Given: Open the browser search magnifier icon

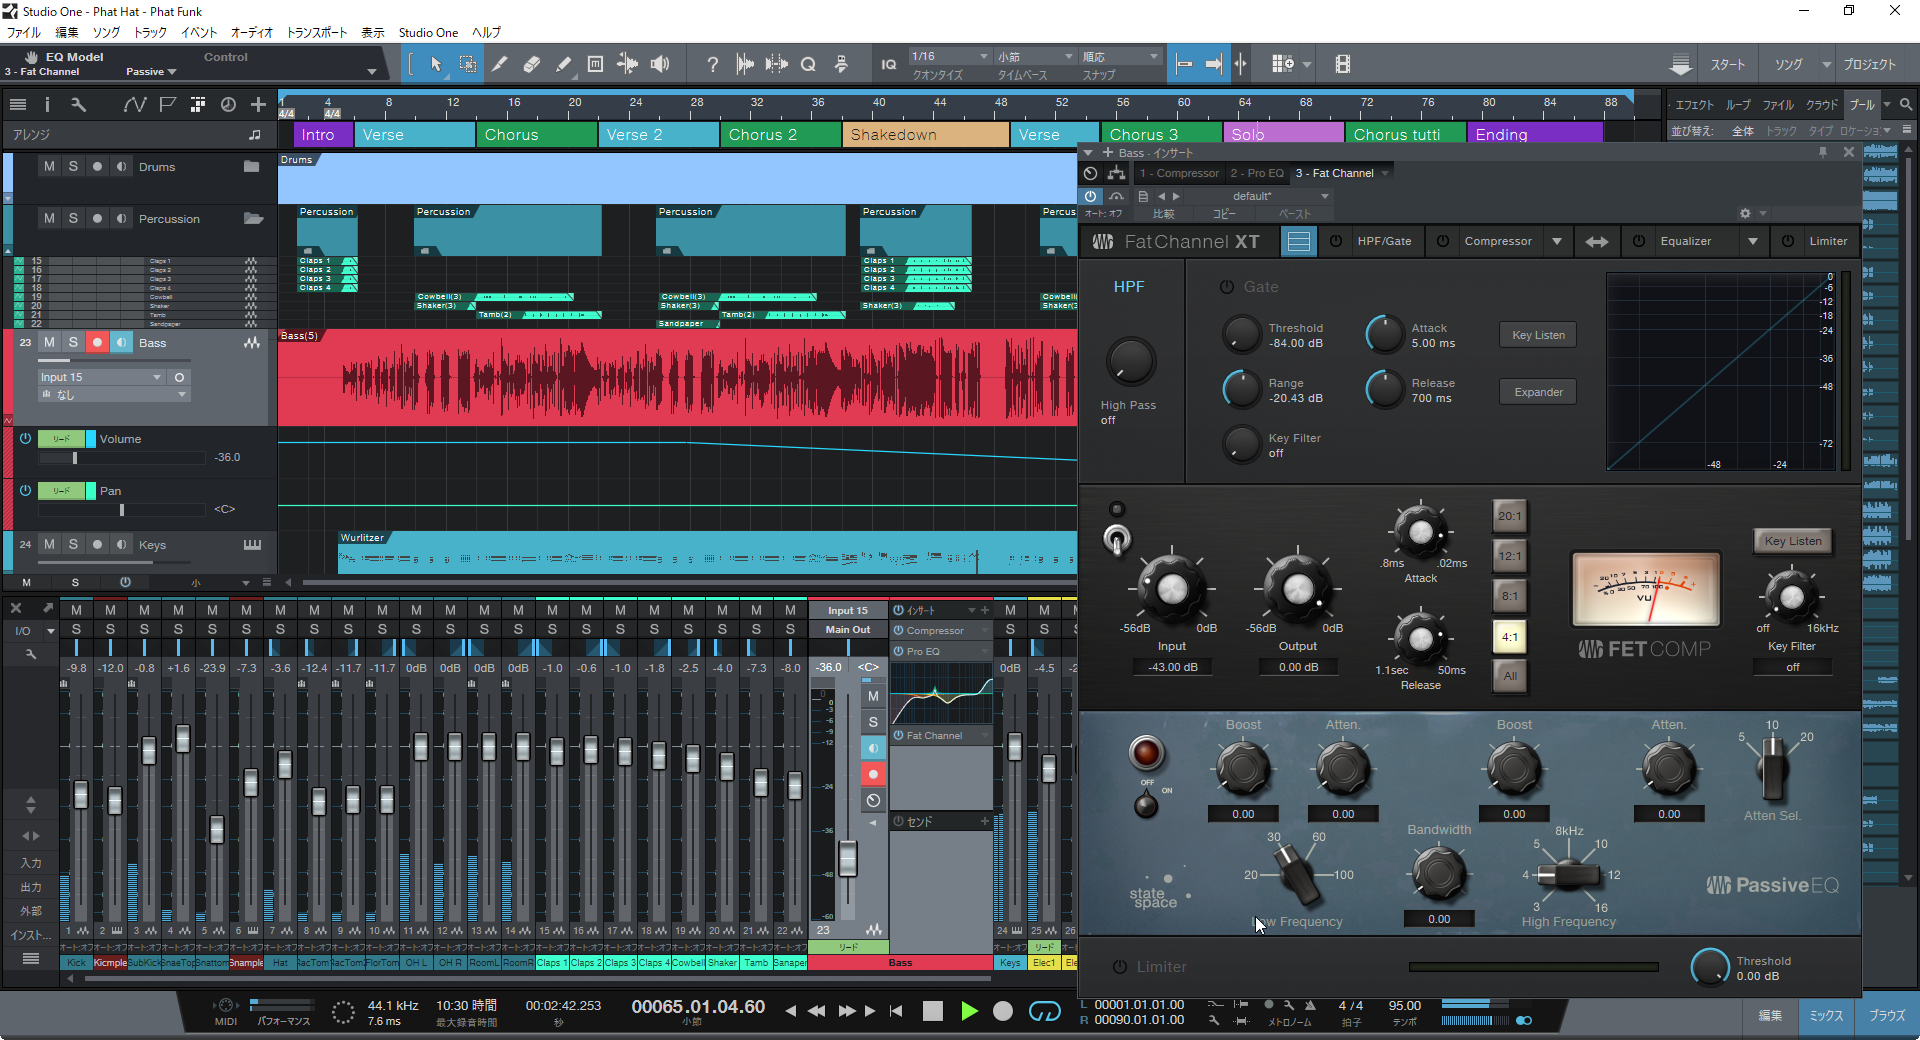Looking at the screenshot, I should point(1906,104).
